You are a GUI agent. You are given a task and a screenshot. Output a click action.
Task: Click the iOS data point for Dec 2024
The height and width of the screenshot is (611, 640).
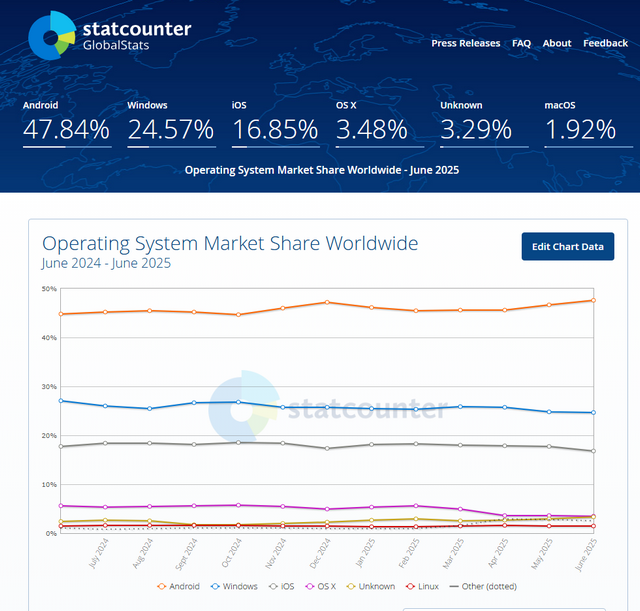[x=327, y=449]
